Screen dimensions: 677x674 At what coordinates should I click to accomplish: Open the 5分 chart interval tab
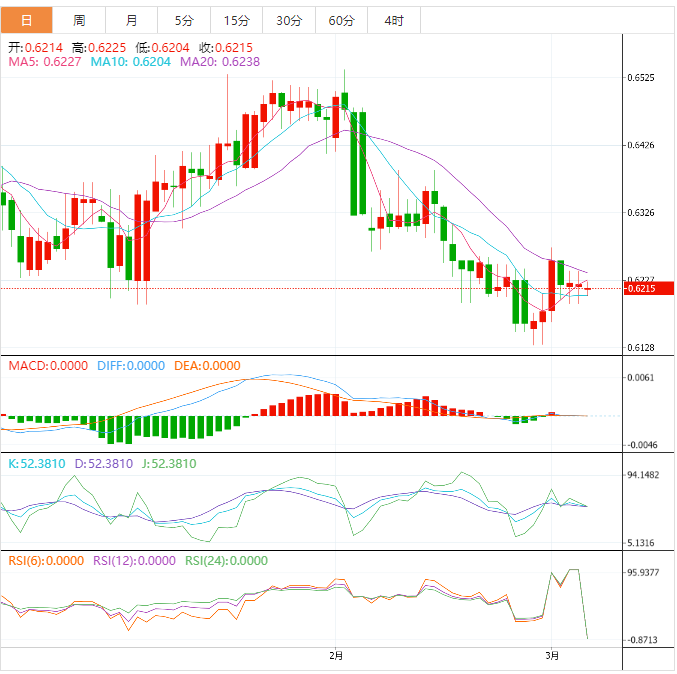click(x=184, y=20)
